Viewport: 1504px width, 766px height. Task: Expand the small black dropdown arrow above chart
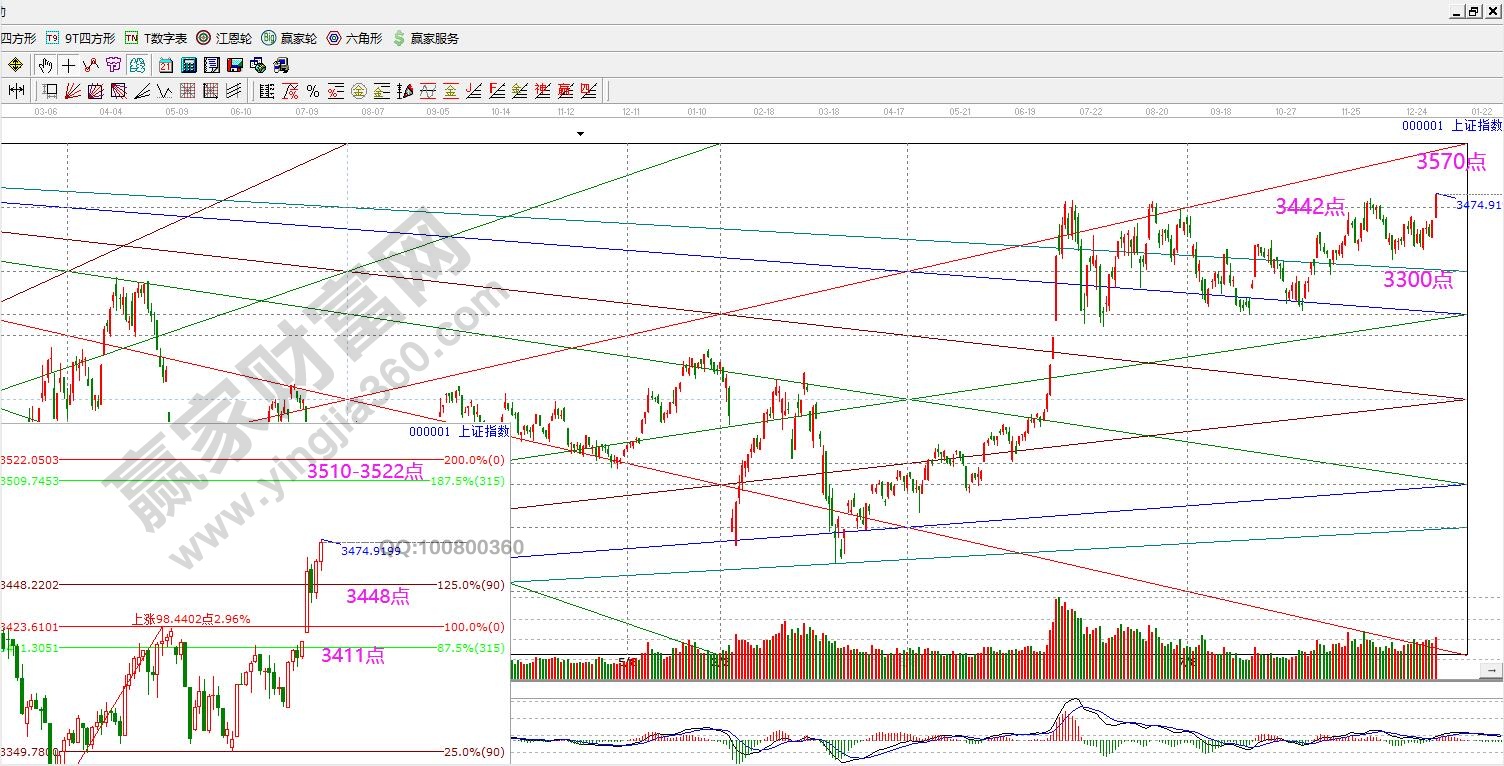tap(579, 133)
